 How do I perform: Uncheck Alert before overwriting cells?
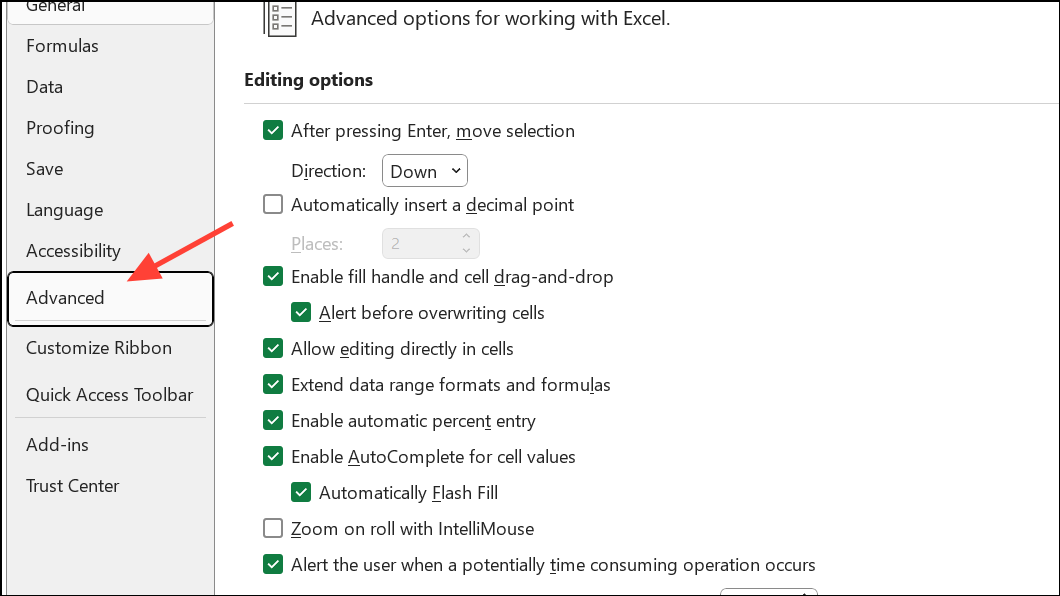(x=301, y=312)
